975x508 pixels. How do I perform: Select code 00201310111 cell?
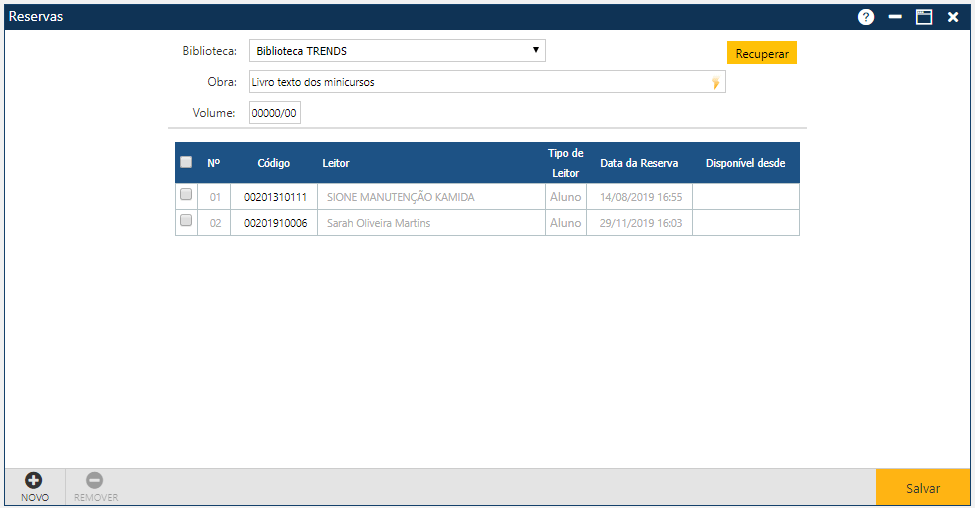point(274,197)
